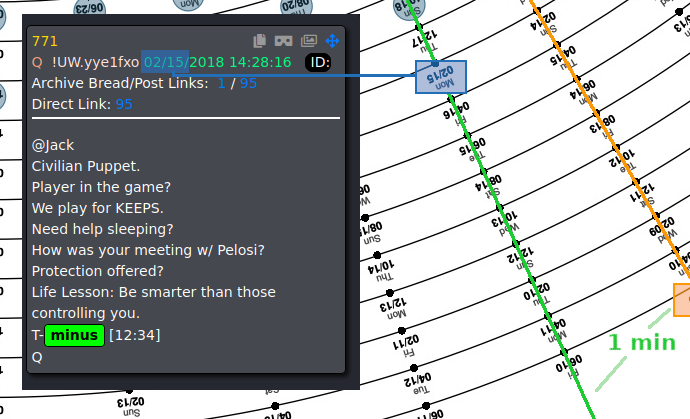Screen dimensions: 690x419
Task: Select the Sat 12/11 dot on orange line
Action: point(637,181)
